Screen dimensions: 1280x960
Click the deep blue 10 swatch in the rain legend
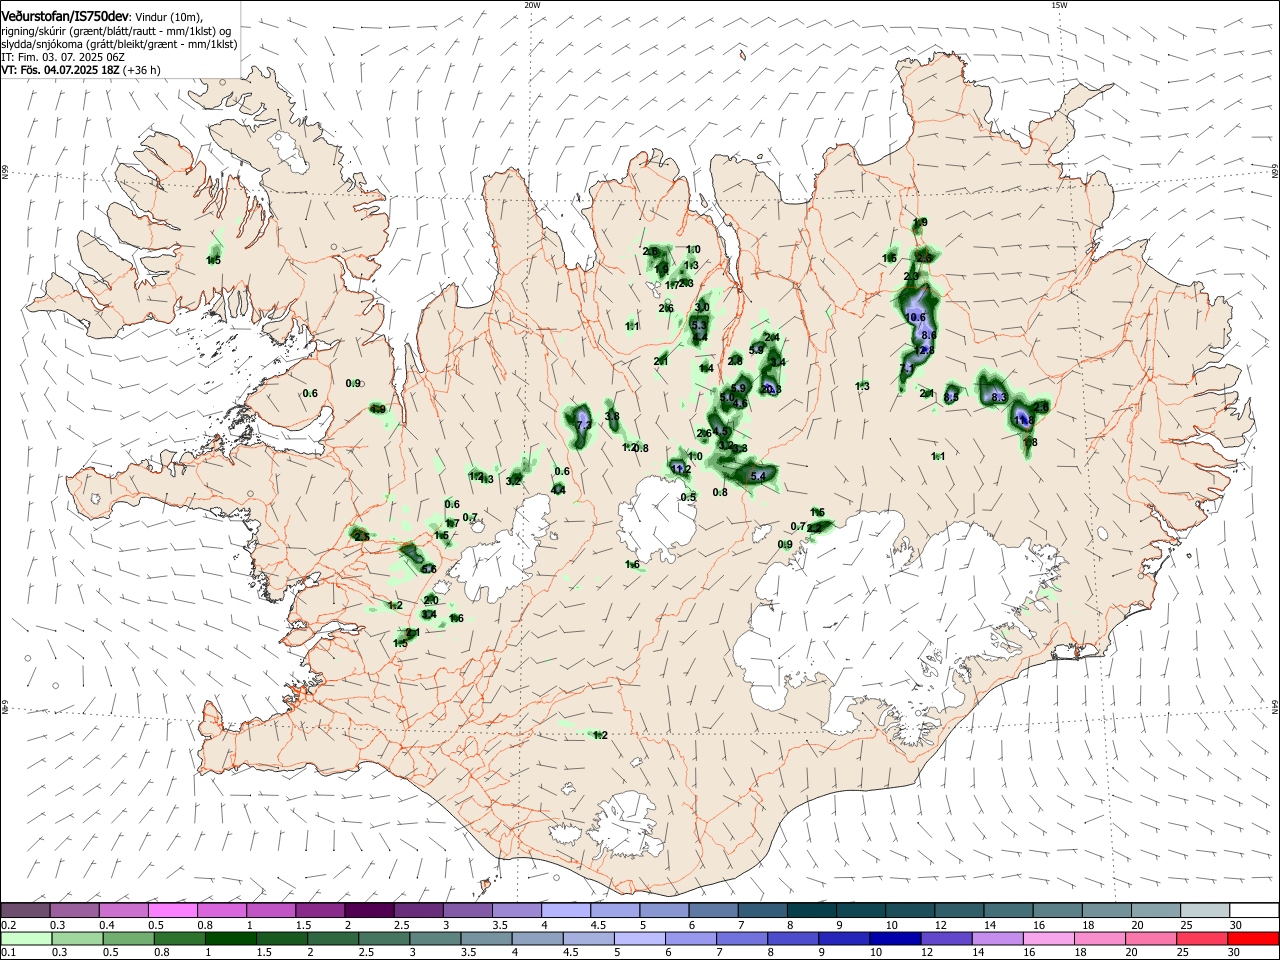point(895,939)
